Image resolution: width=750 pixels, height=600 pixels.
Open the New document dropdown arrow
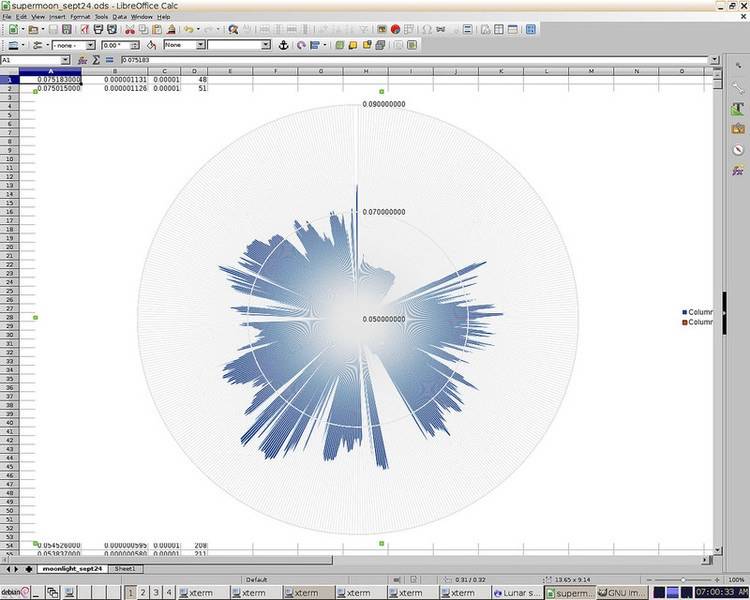pos(22,30)
